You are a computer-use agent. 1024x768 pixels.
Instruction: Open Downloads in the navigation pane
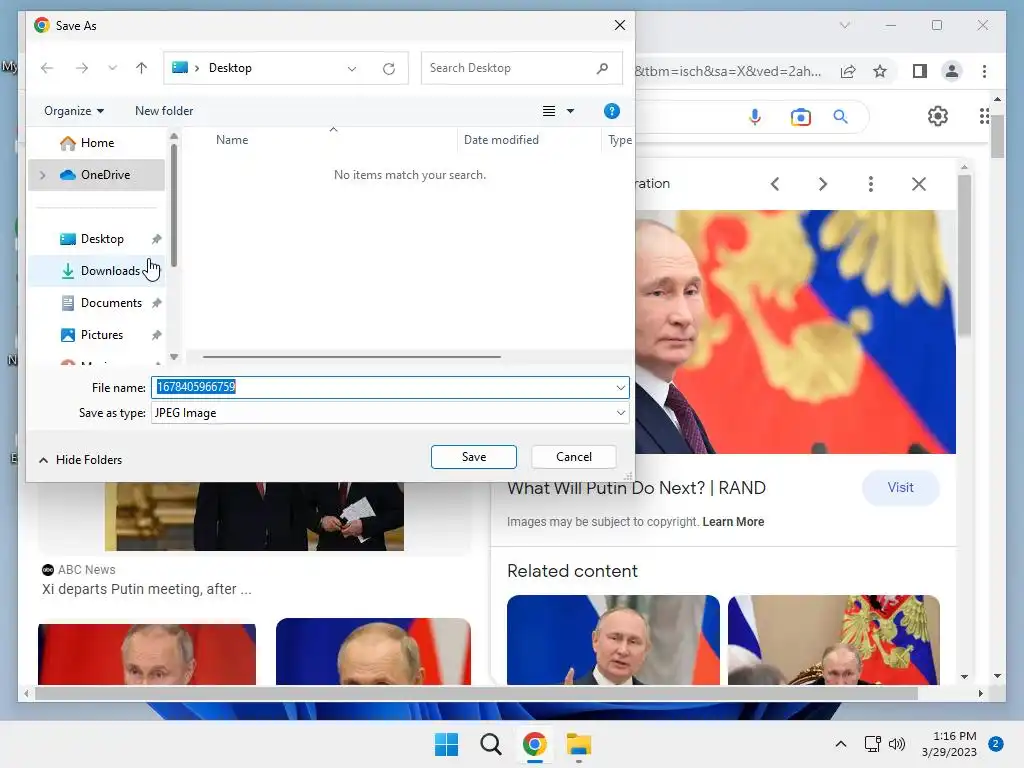click(97, 271)
